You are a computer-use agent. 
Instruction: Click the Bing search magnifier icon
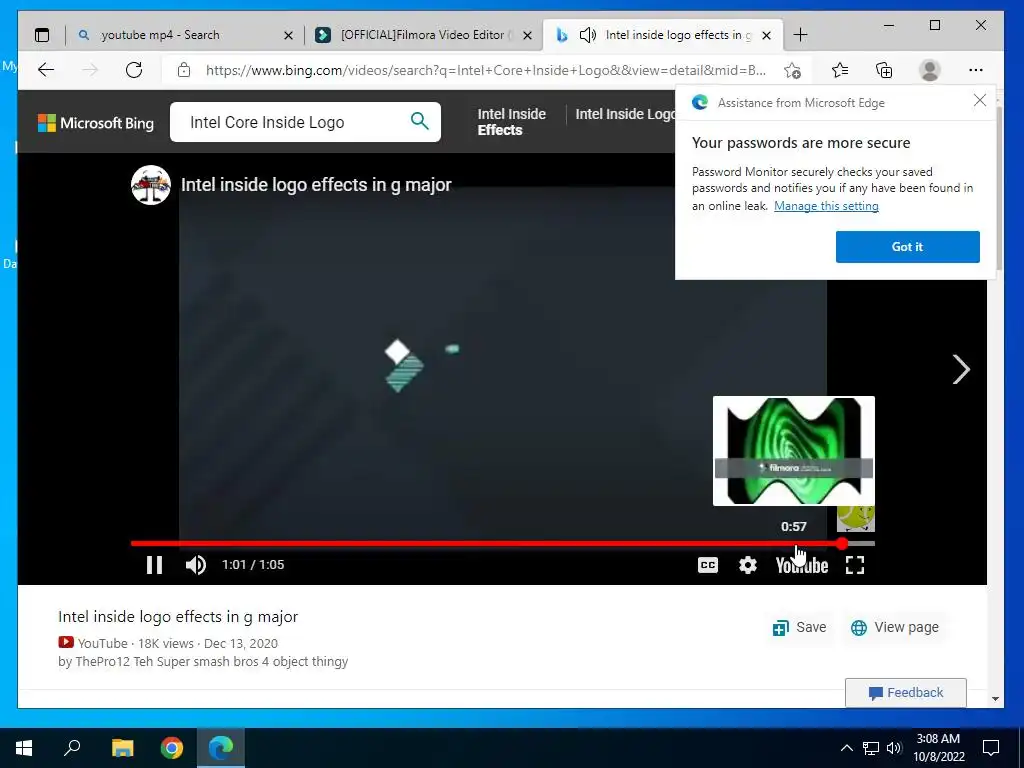click(420, 121)
